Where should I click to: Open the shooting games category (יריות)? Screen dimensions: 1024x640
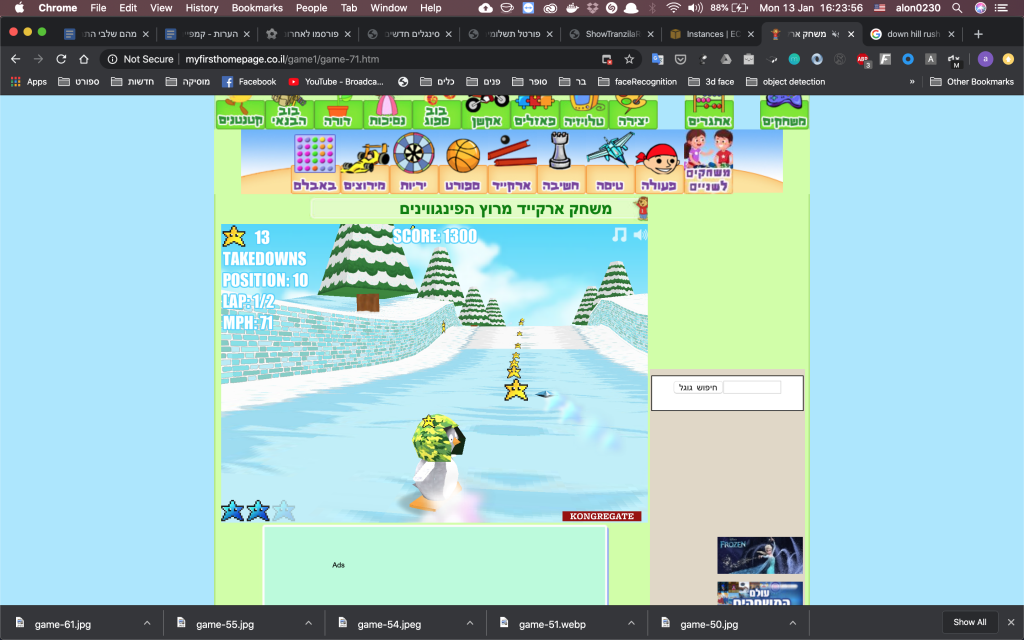click(x=413, y=163)
